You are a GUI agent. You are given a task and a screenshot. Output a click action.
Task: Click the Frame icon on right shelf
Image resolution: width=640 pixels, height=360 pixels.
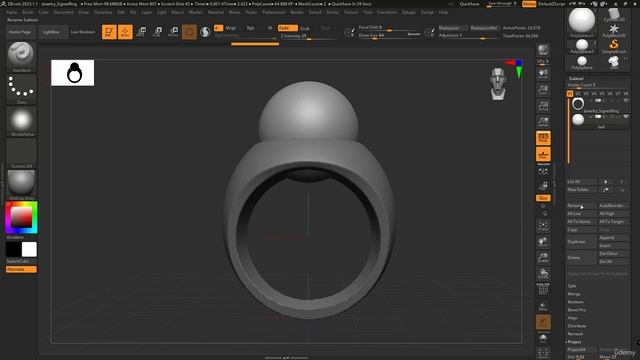pyautogui.click(x=543, y=226)
